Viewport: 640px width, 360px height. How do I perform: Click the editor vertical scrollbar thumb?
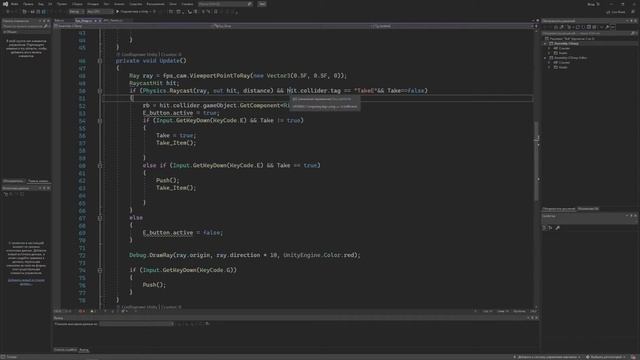pyautogui.click(x=536, y=161)
